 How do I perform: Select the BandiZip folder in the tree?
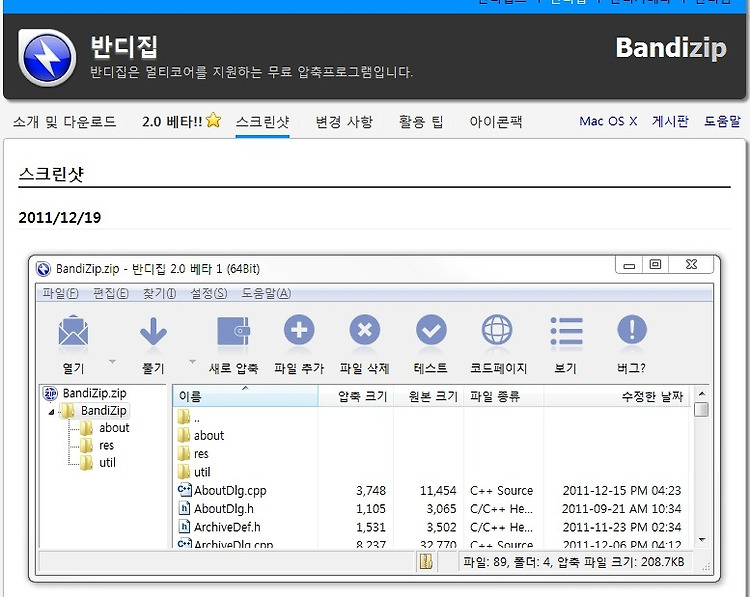103,410
